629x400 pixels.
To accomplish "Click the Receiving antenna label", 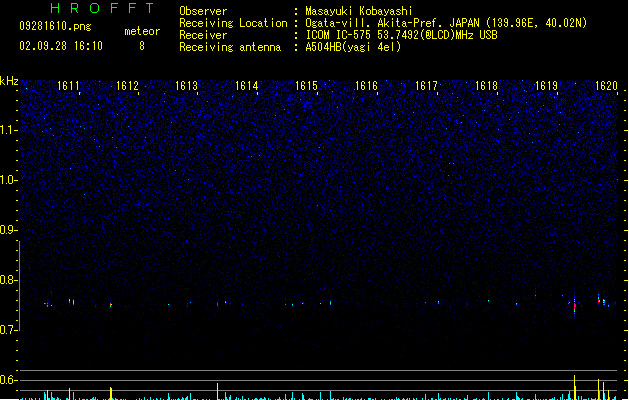I will (230, 47).
